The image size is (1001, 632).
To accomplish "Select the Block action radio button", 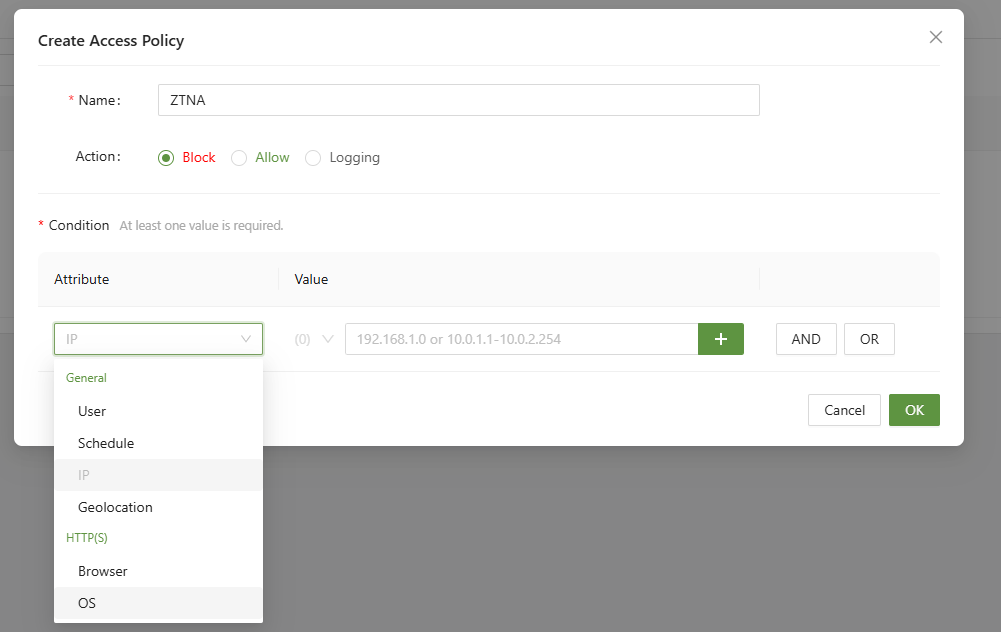I will point(166,158).
